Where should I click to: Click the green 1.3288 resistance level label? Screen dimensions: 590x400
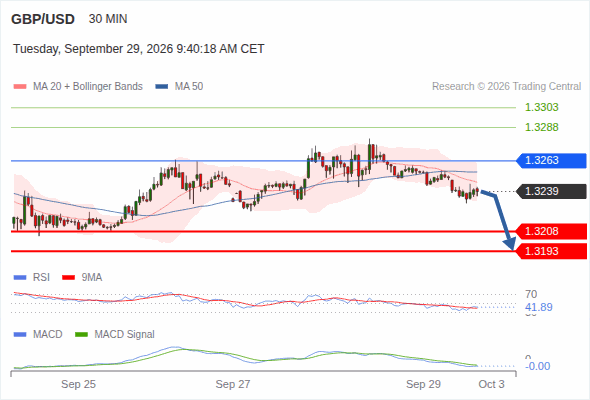click(541, 127)
